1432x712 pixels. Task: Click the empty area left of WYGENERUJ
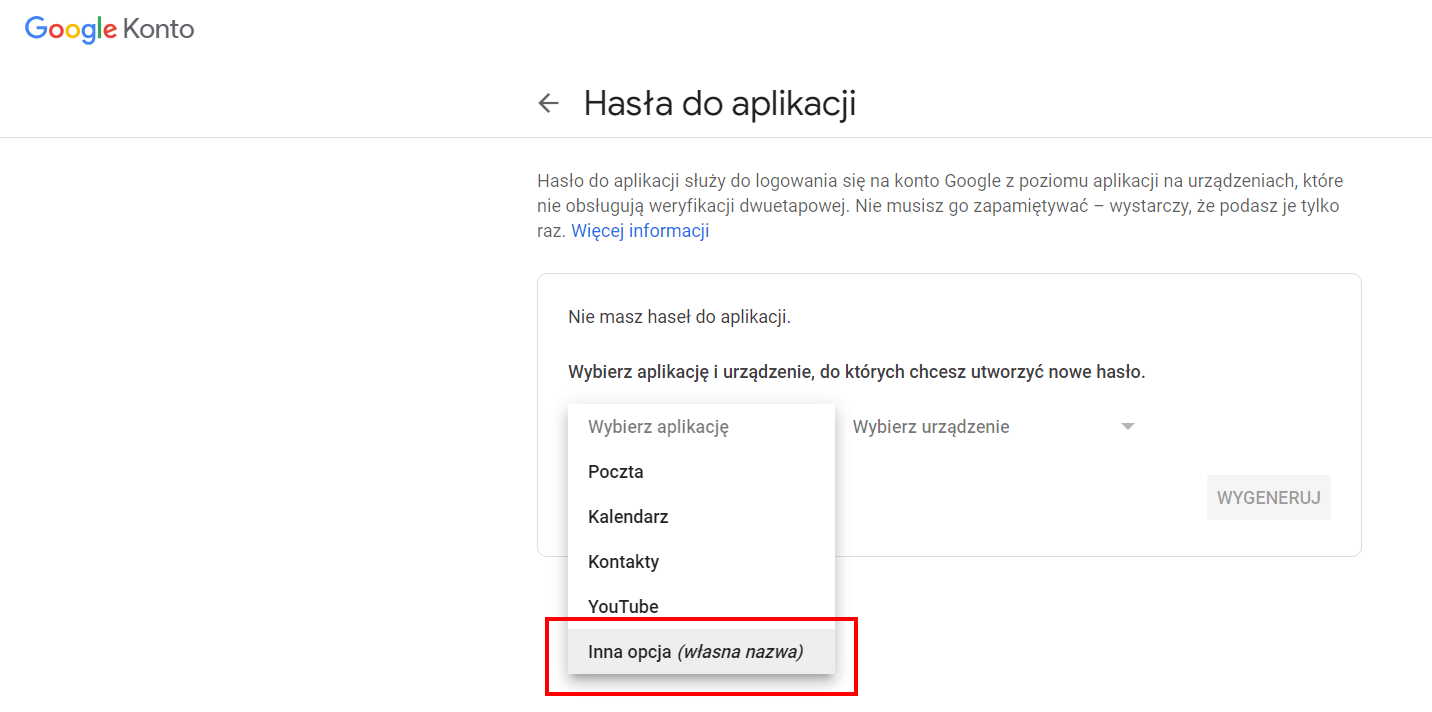coord(1020,497)
